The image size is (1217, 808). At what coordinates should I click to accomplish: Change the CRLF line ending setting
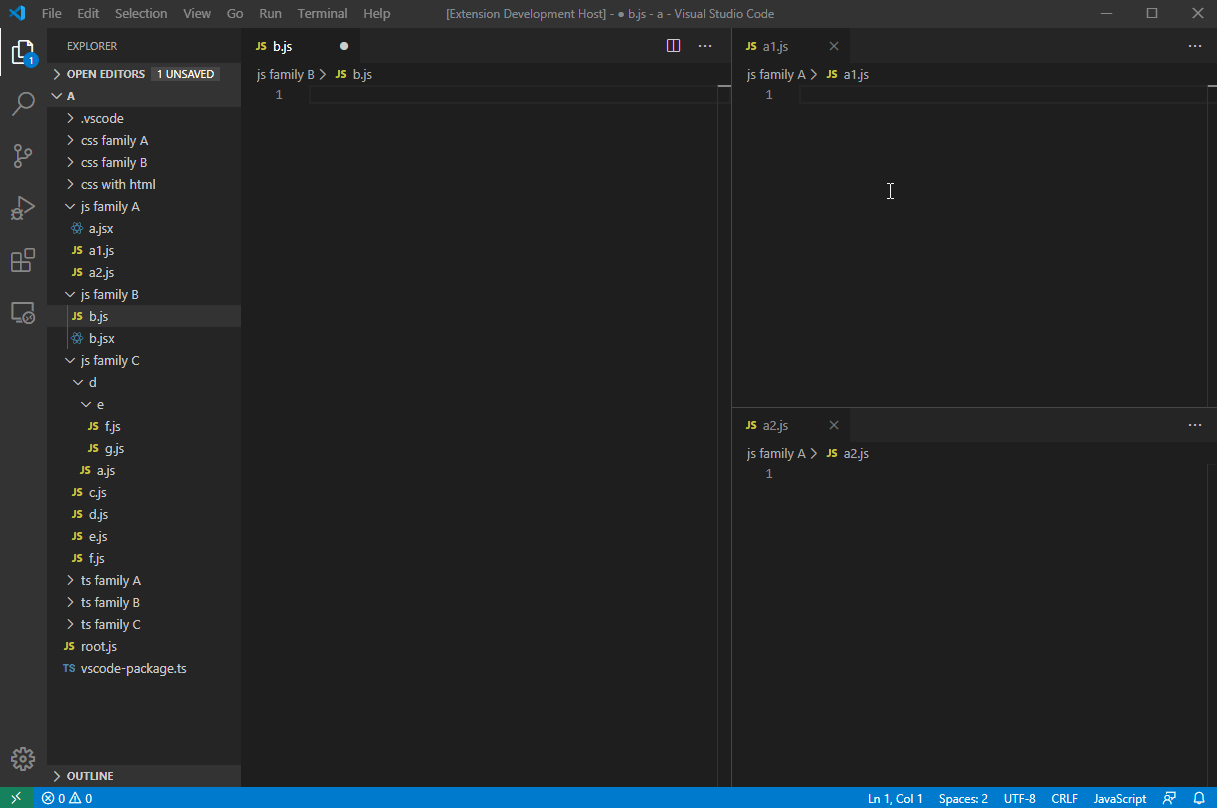1064,798
